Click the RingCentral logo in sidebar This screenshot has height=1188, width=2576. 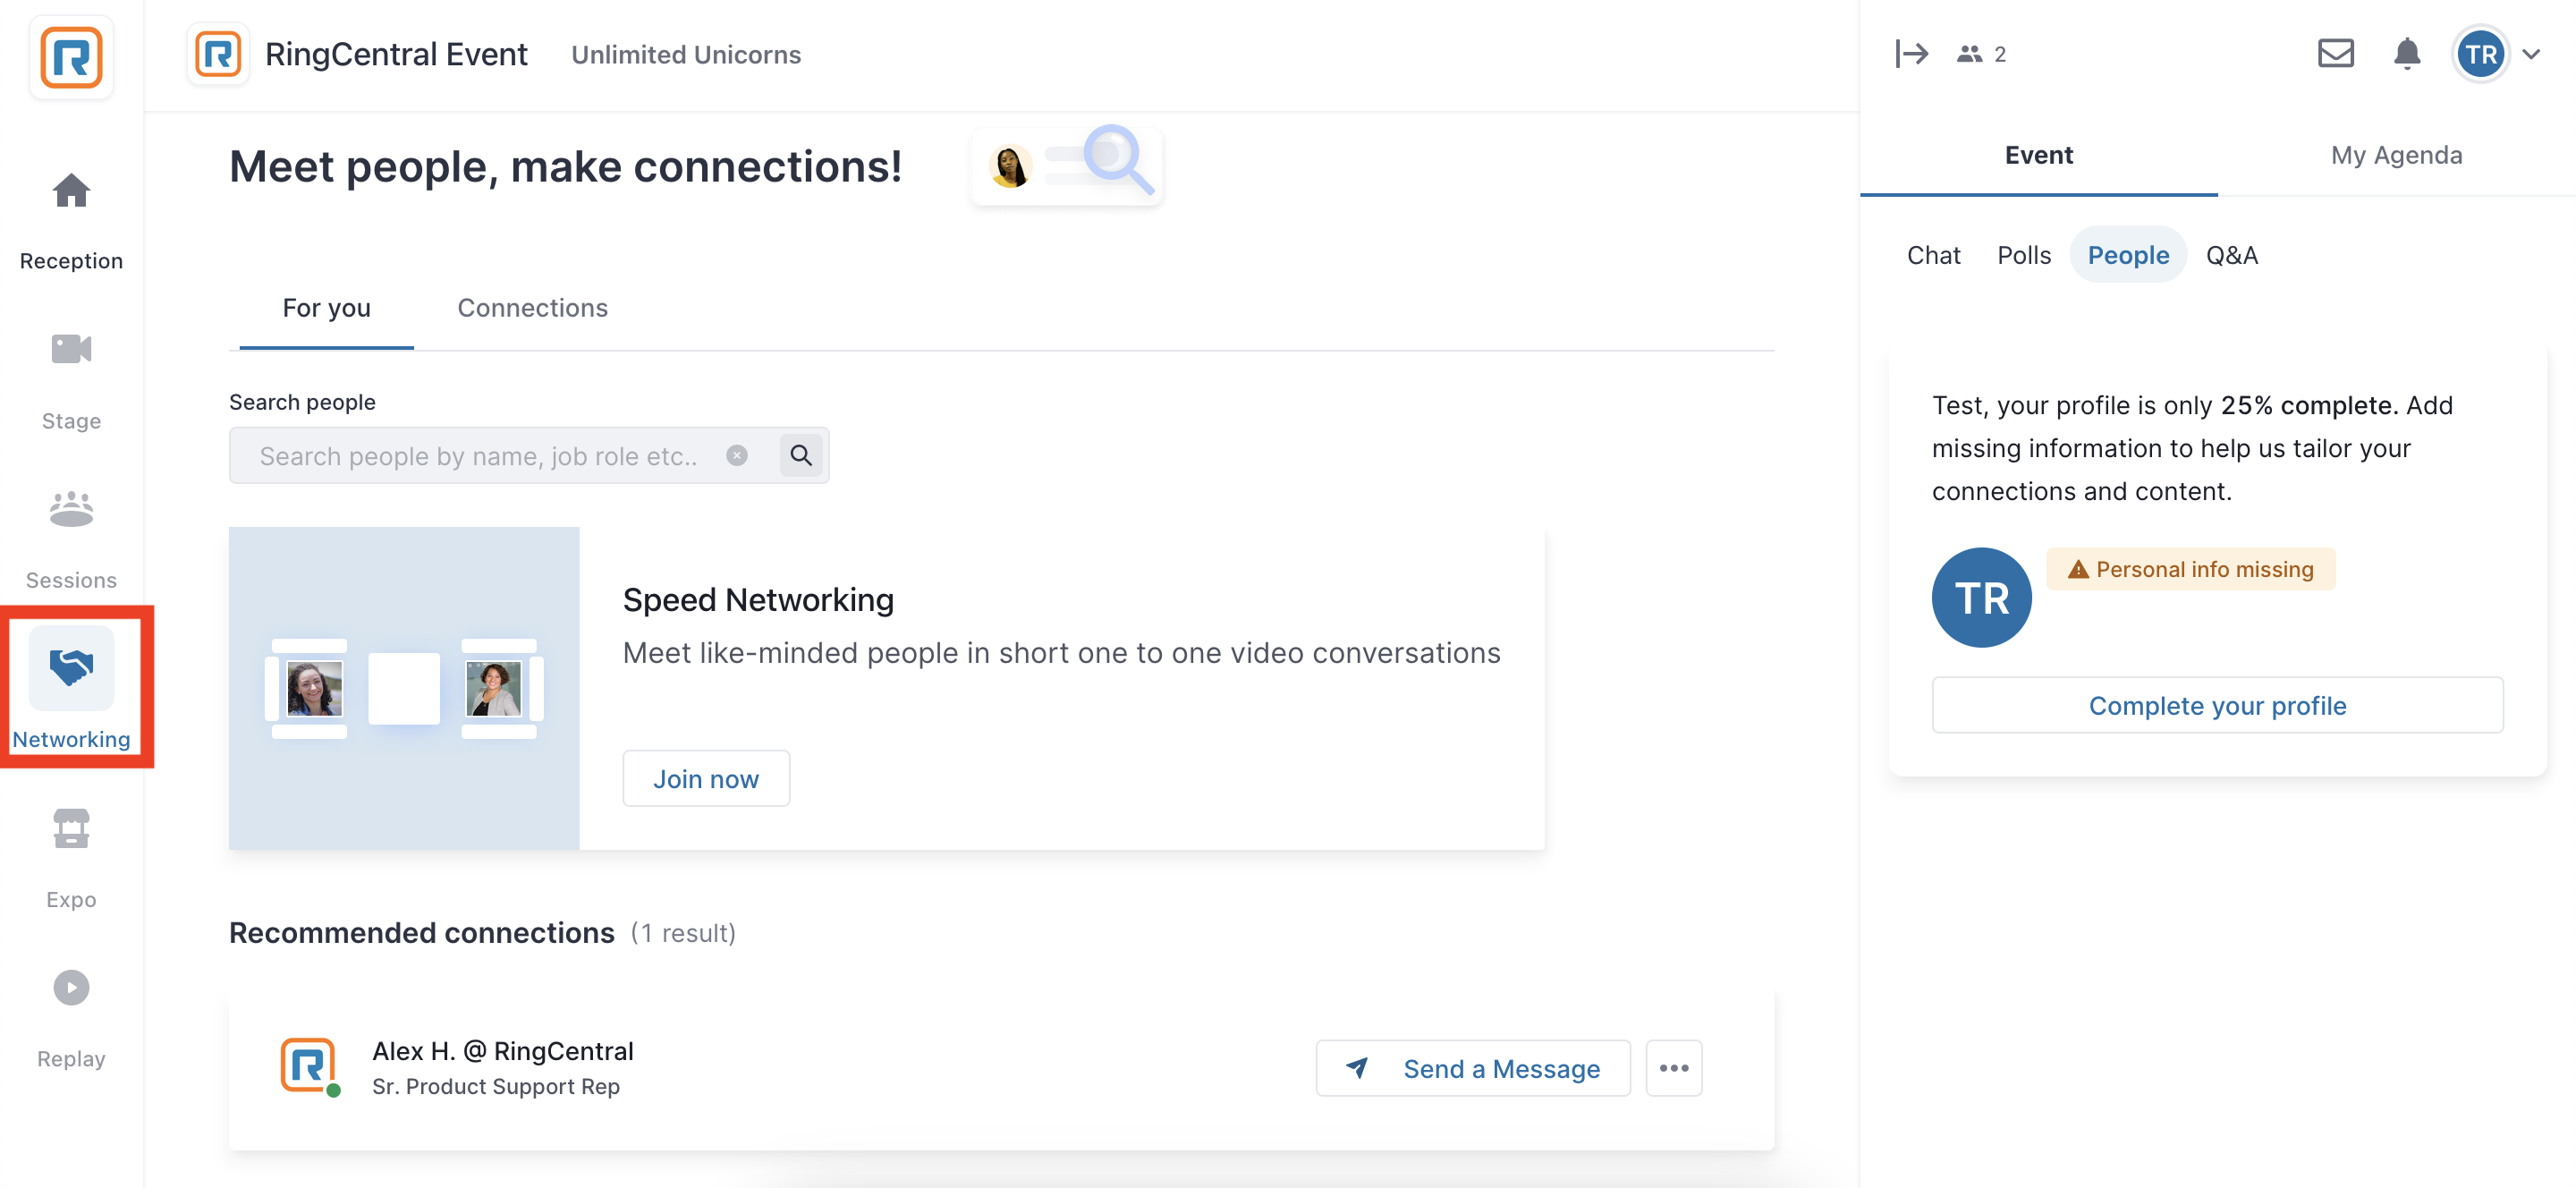(71, 57)
